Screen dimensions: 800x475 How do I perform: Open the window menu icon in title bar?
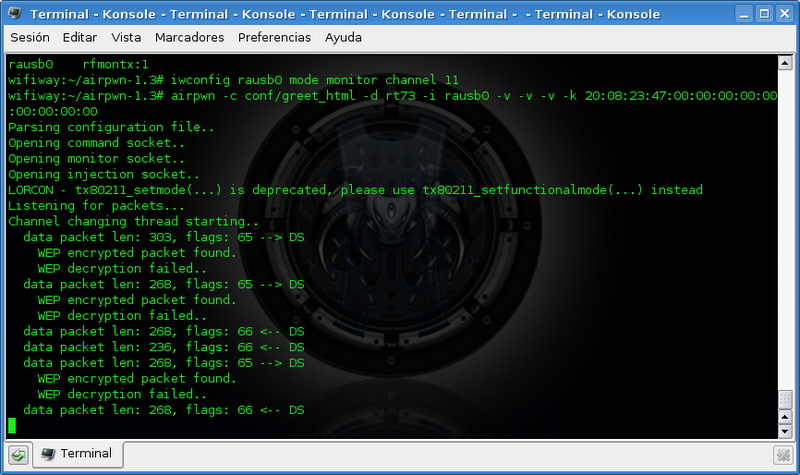pyautogui.click(x=14, y=14)
